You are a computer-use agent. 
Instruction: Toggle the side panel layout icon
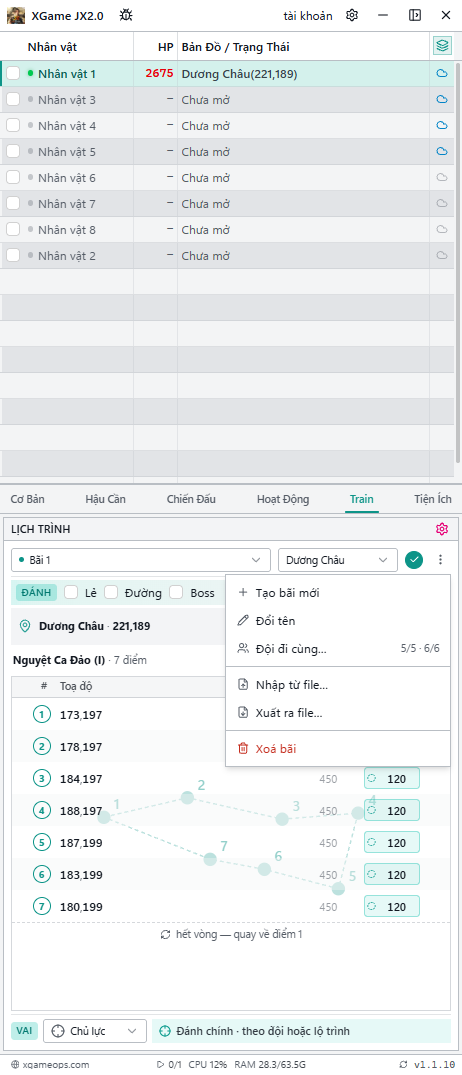tap(415, 15)
